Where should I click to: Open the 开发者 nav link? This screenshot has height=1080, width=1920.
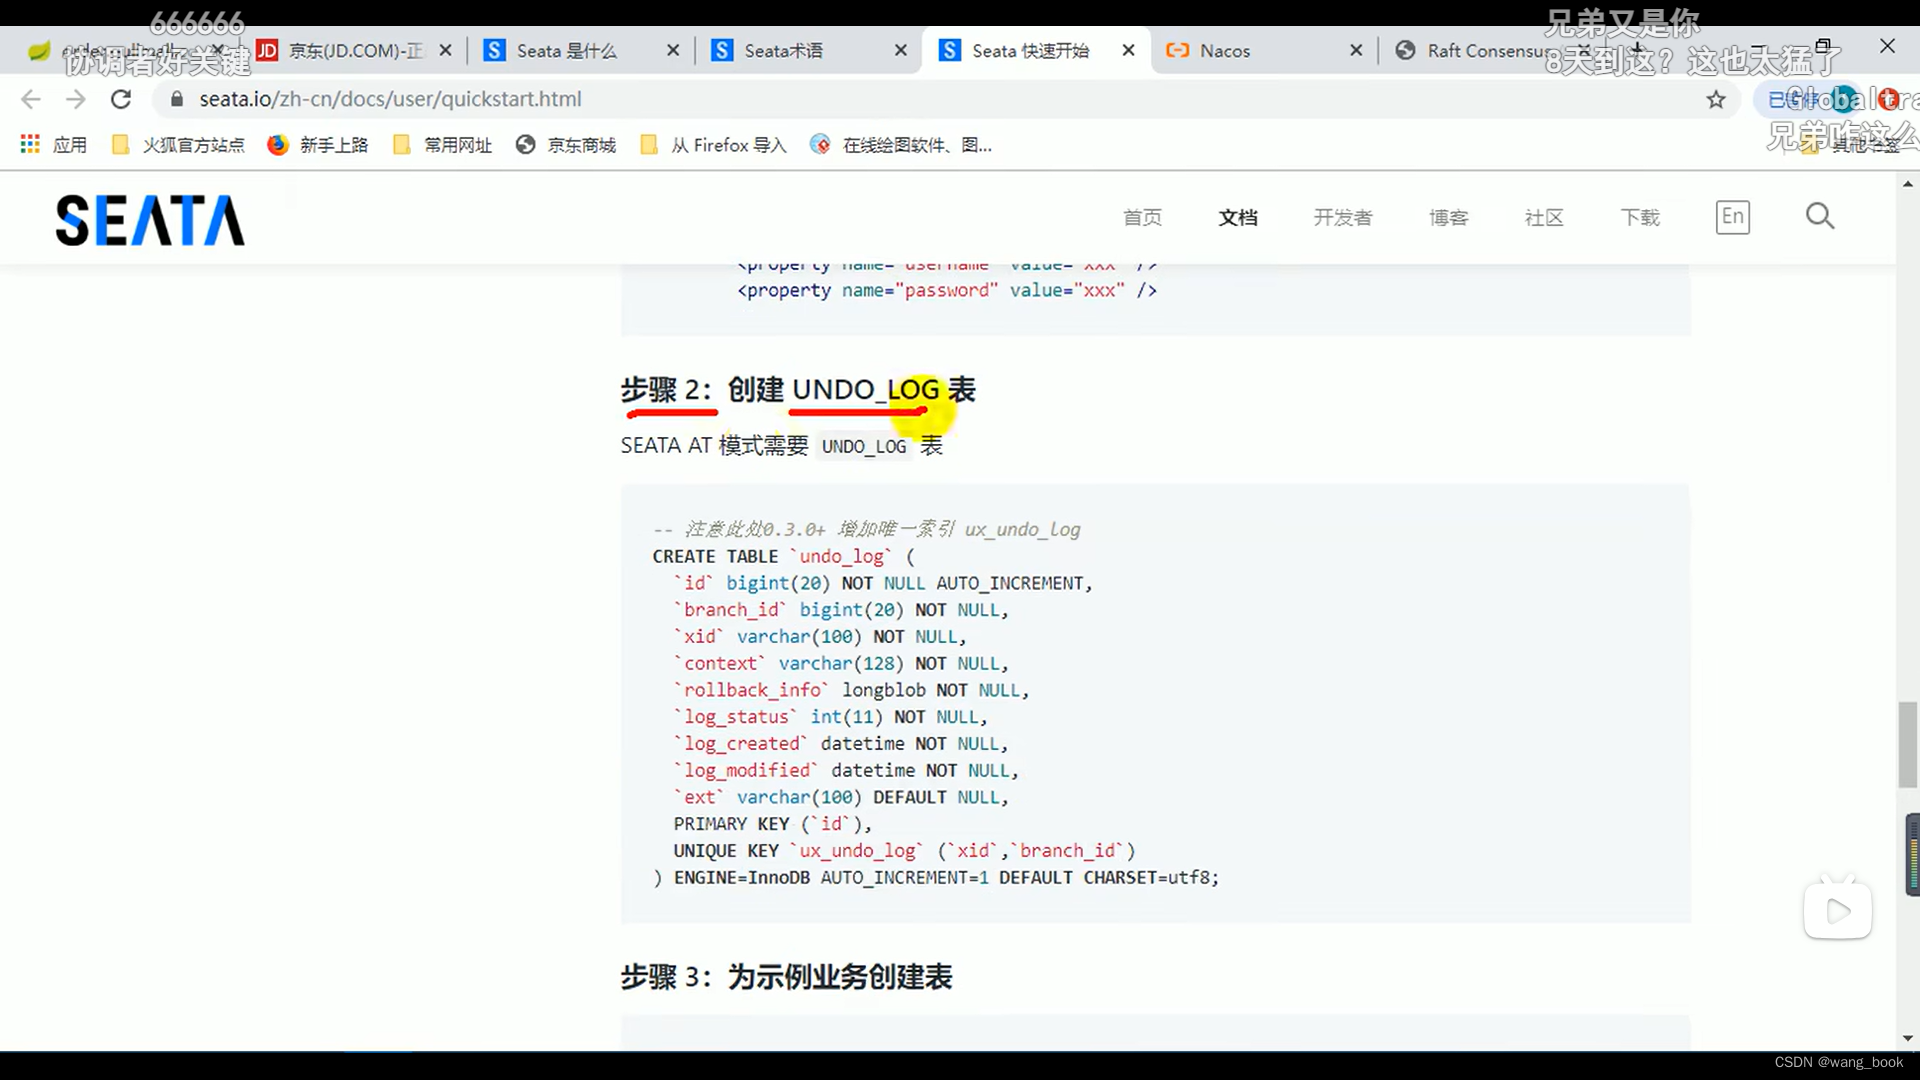[1343, 217]
